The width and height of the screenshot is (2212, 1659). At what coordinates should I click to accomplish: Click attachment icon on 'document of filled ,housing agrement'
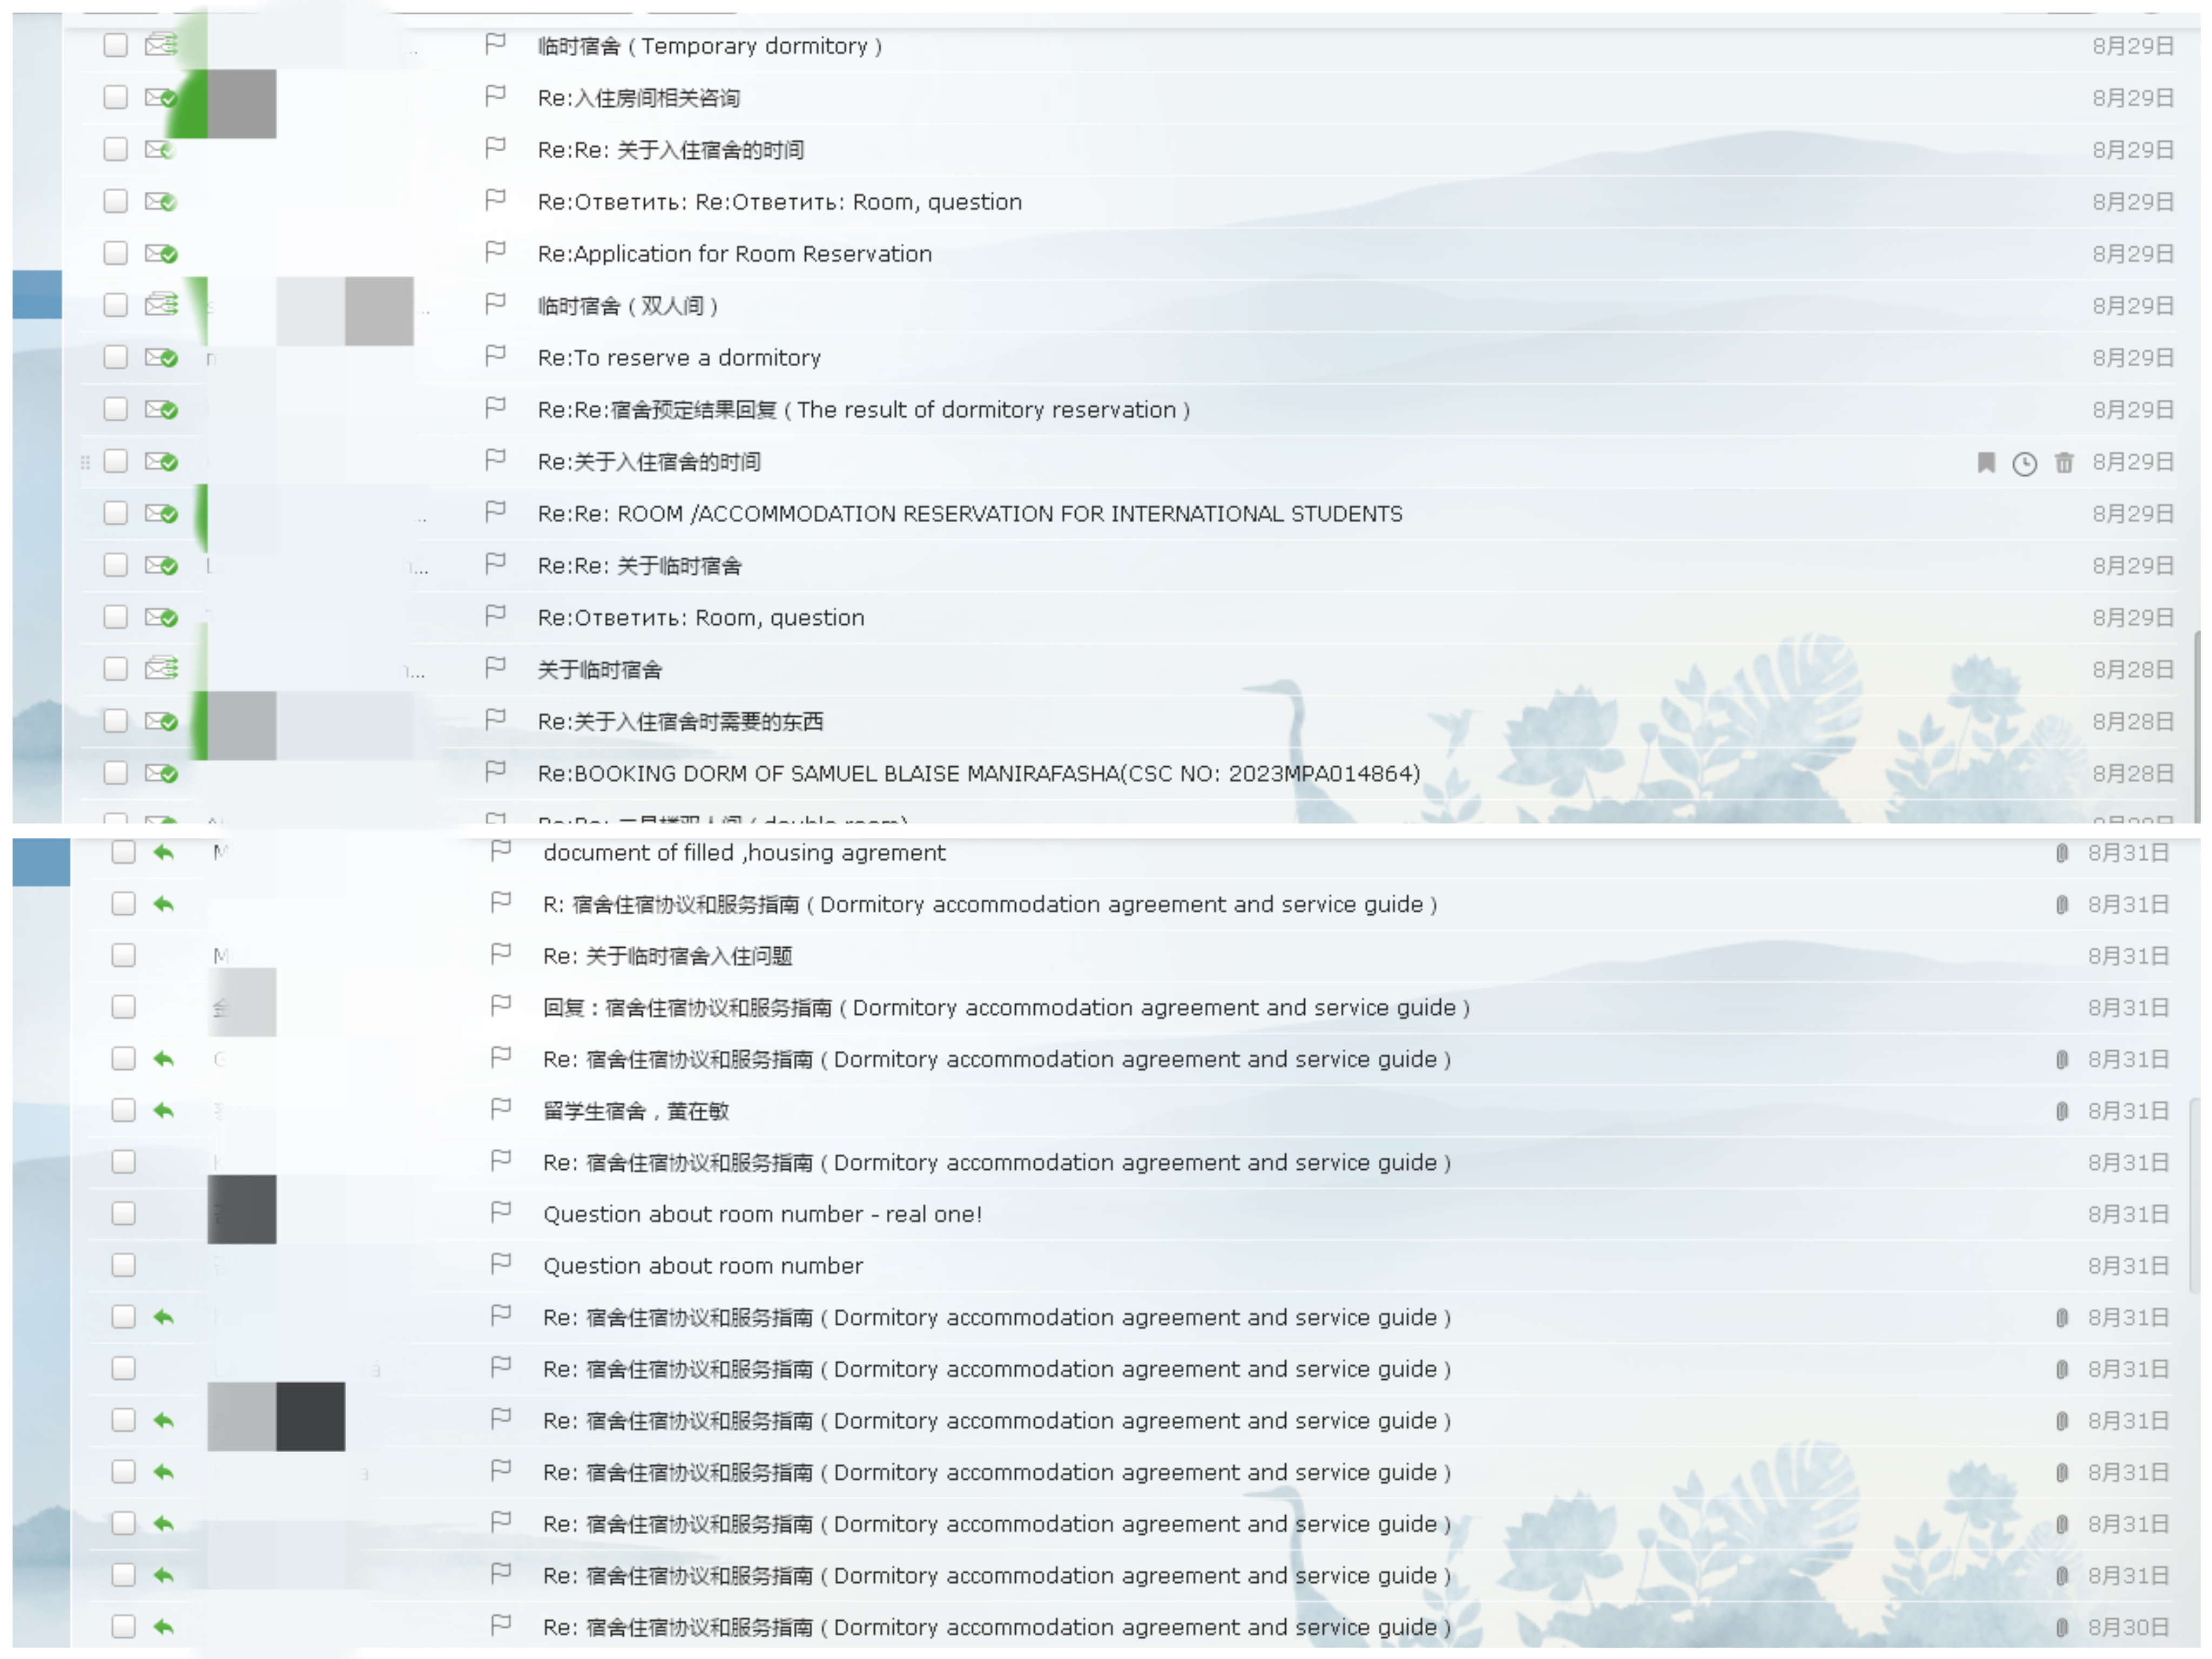(x=2061, y=852)
